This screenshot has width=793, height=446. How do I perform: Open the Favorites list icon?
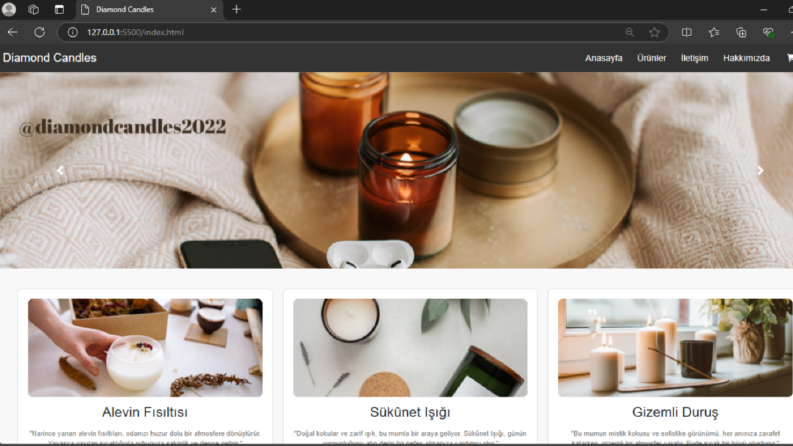[x=714, y=32]
